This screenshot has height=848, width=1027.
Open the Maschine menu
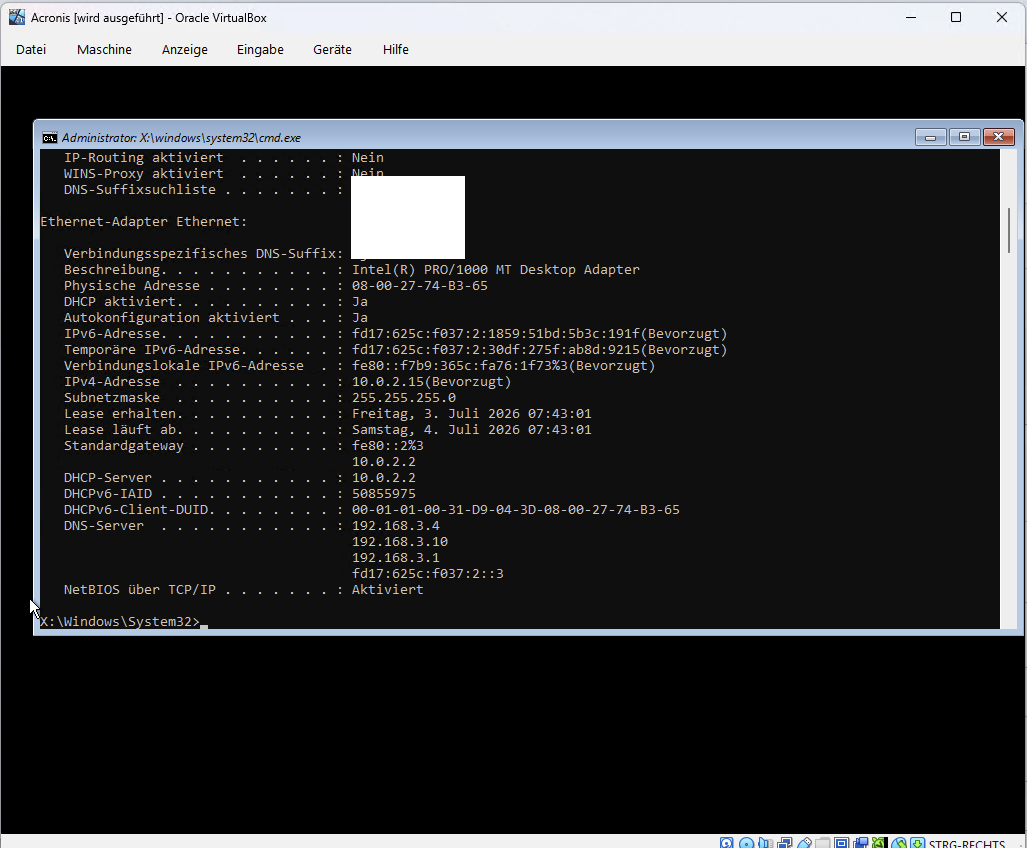coord(104,49)
